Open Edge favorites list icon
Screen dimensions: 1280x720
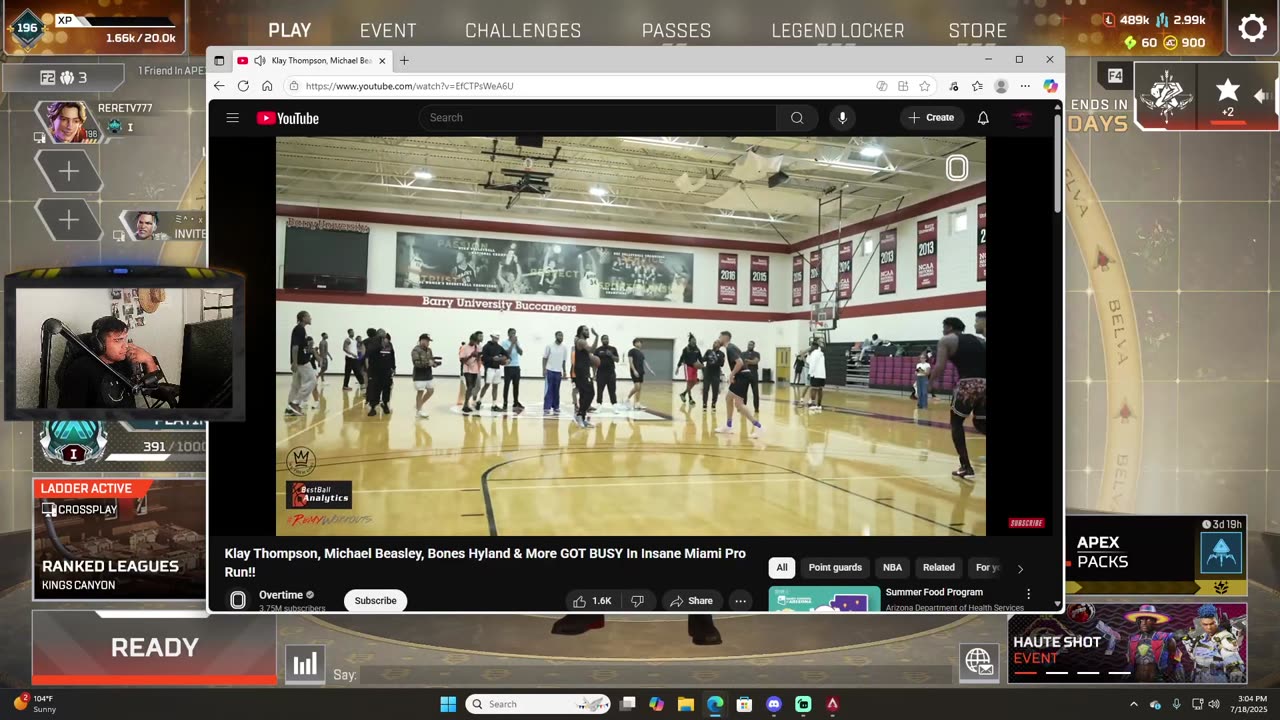pos(977,86)
